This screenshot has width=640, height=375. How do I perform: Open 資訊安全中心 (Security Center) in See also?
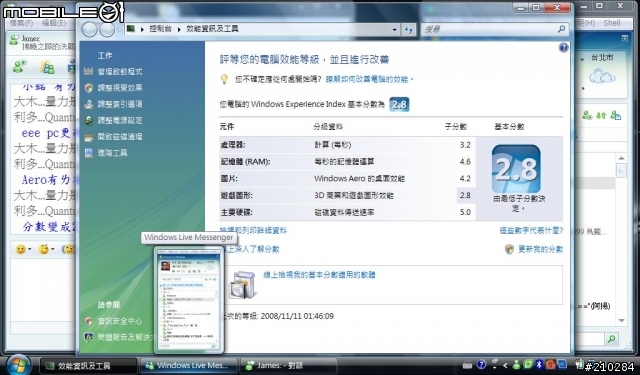(x=120, y=321)
